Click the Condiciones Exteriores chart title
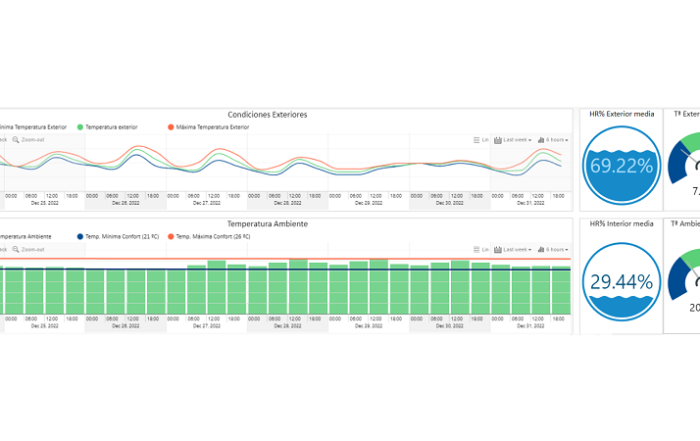 pyautogui.click(x=267, y=115)
